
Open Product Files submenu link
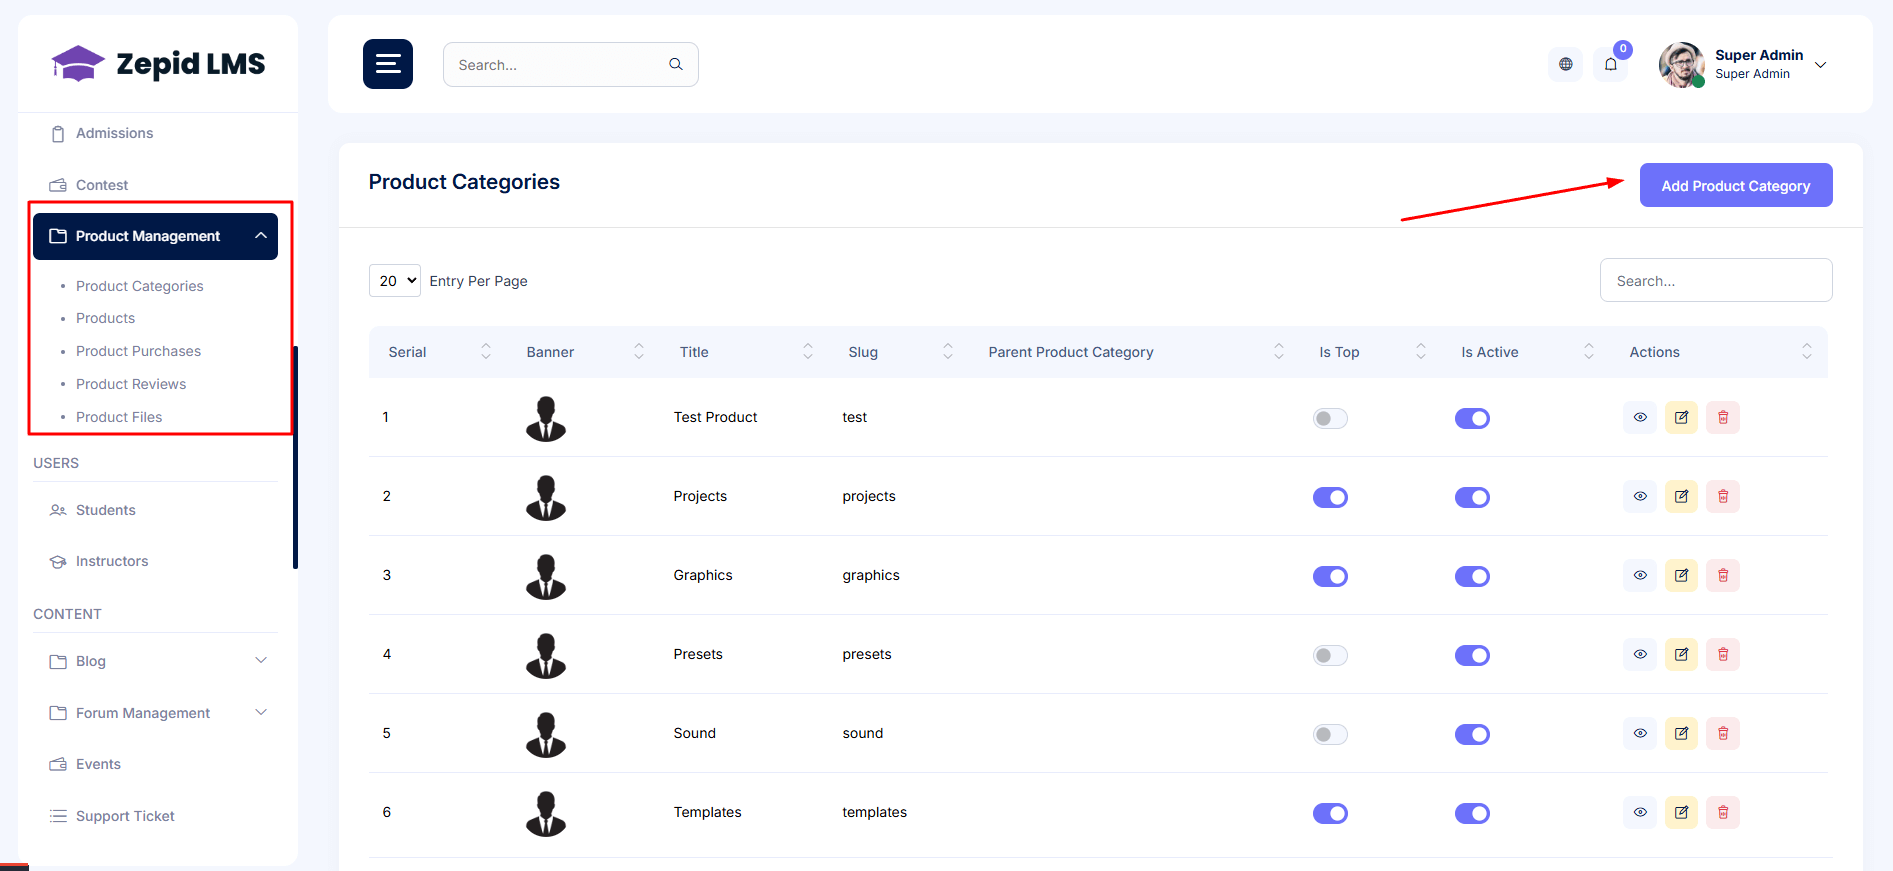[119, 417]
